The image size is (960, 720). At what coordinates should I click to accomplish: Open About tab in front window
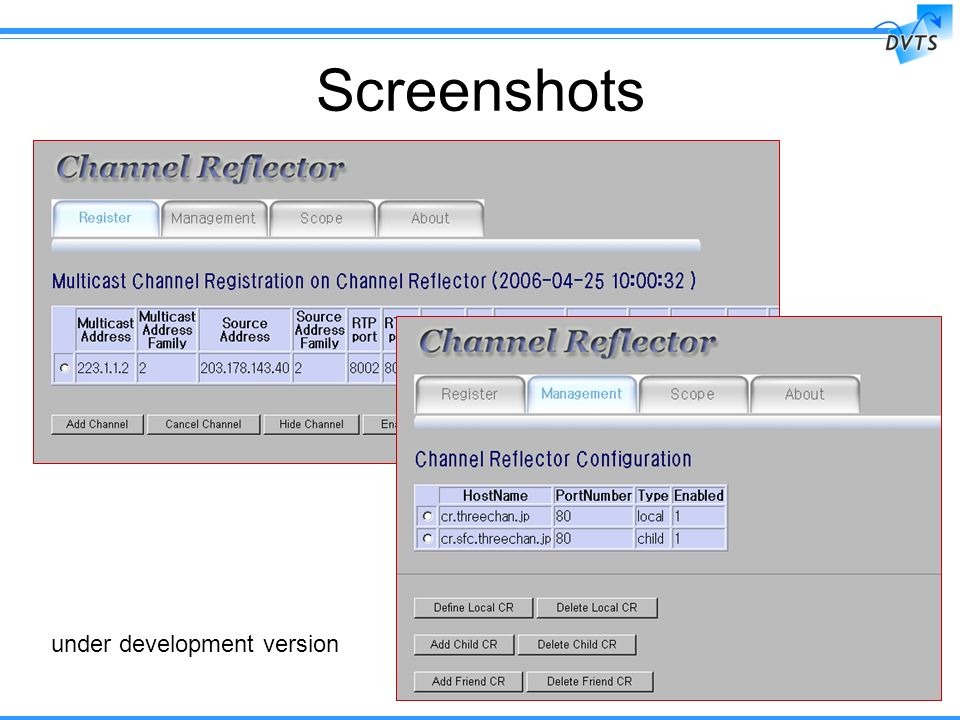(804, 394)
